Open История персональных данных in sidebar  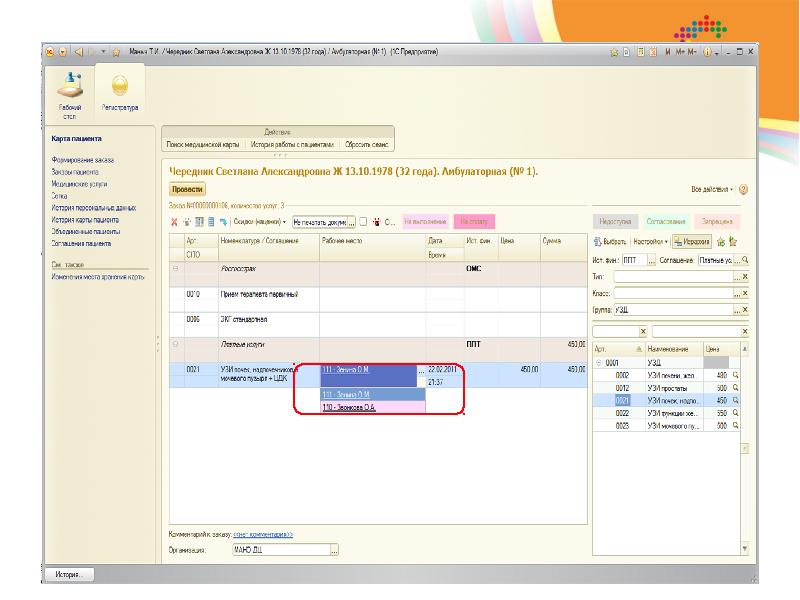pos(94,208)
